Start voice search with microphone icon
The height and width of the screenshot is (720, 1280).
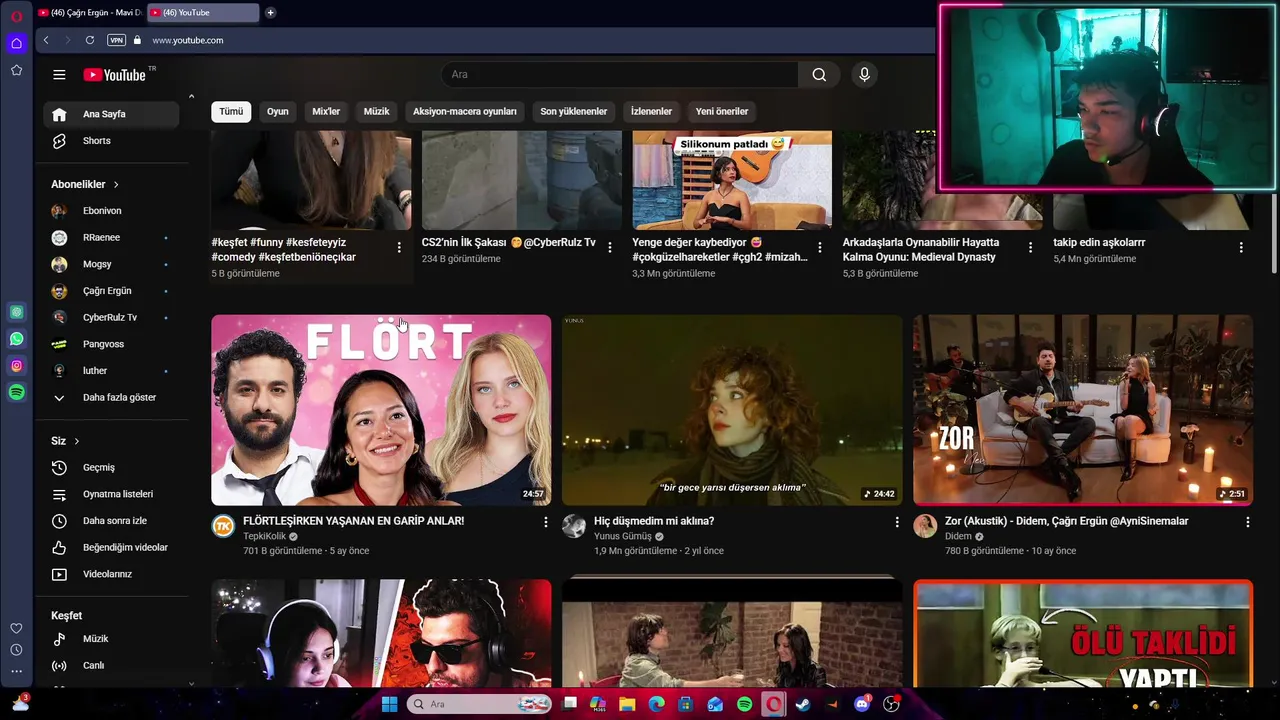(865, 75)
